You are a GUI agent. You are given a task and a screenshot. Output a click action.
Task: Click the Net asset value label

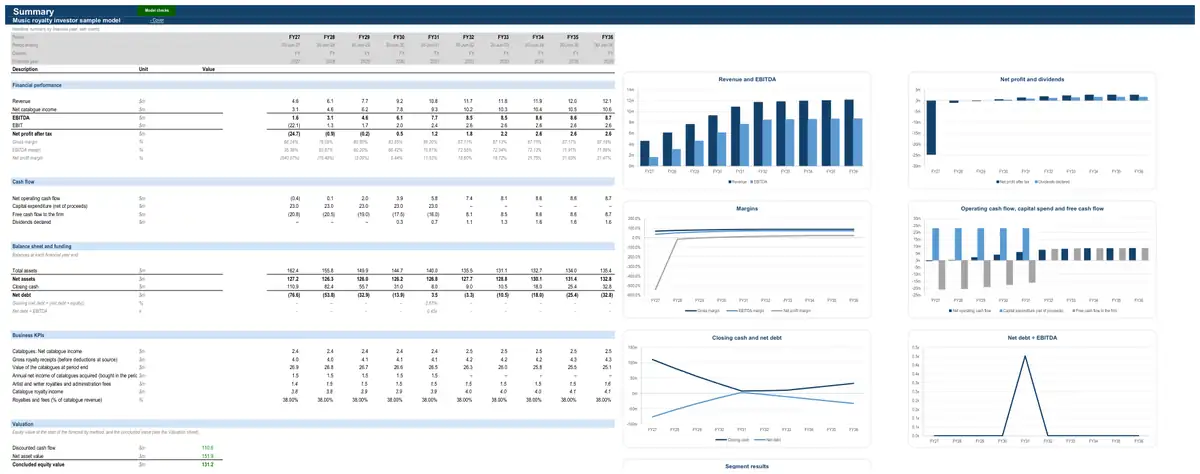coord(29,456)
